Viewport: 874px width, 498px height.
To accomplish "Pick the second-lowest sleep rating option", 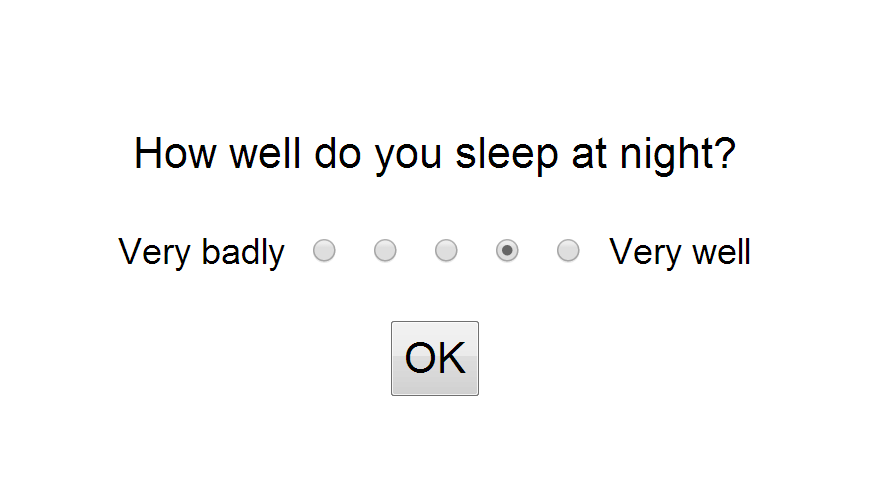I will [385, 251].
